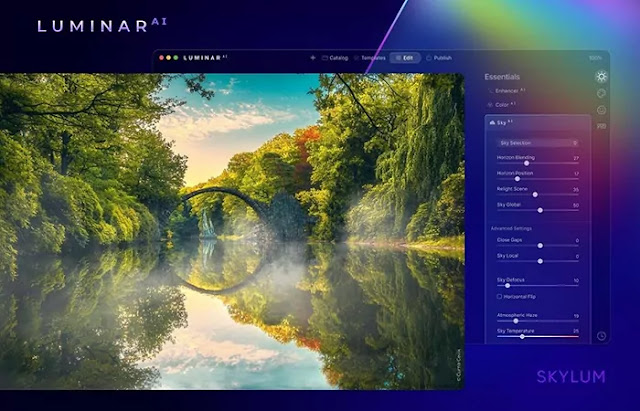Enable the Horizontal Flip checkbox
The image size is (640, 411).
click(499, 297)
